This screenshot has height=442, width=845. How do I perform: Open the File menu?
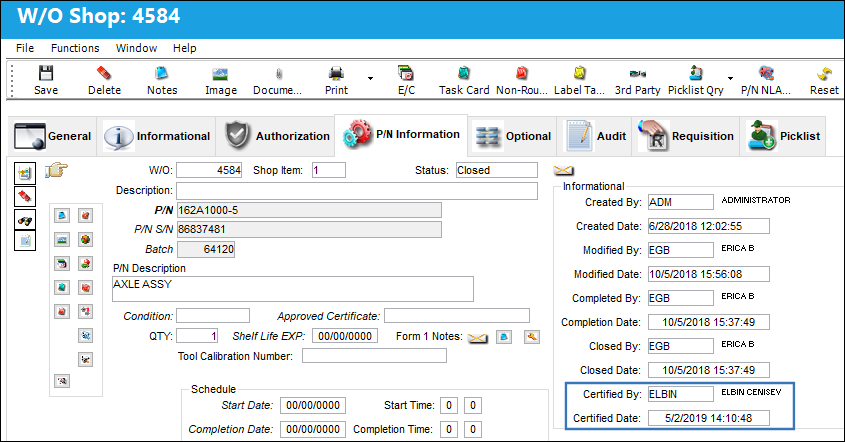[25, 48]
